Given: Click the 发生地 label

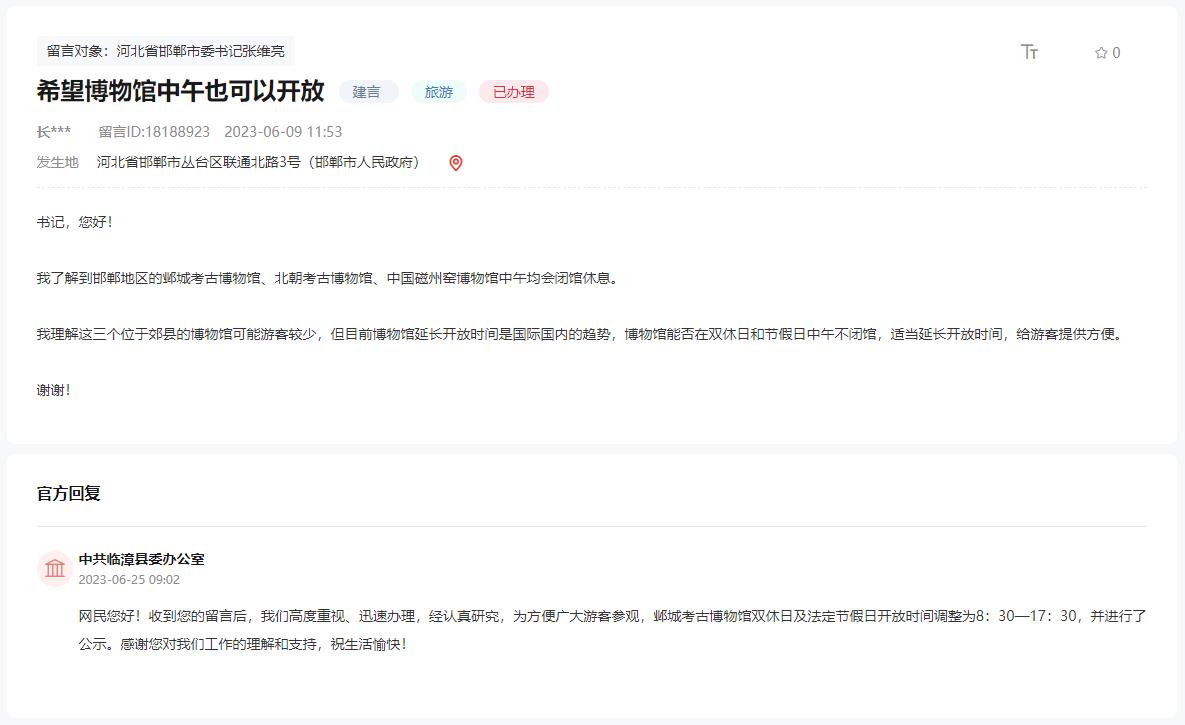Looking at the screenshot, I should [x=57, y=162].
